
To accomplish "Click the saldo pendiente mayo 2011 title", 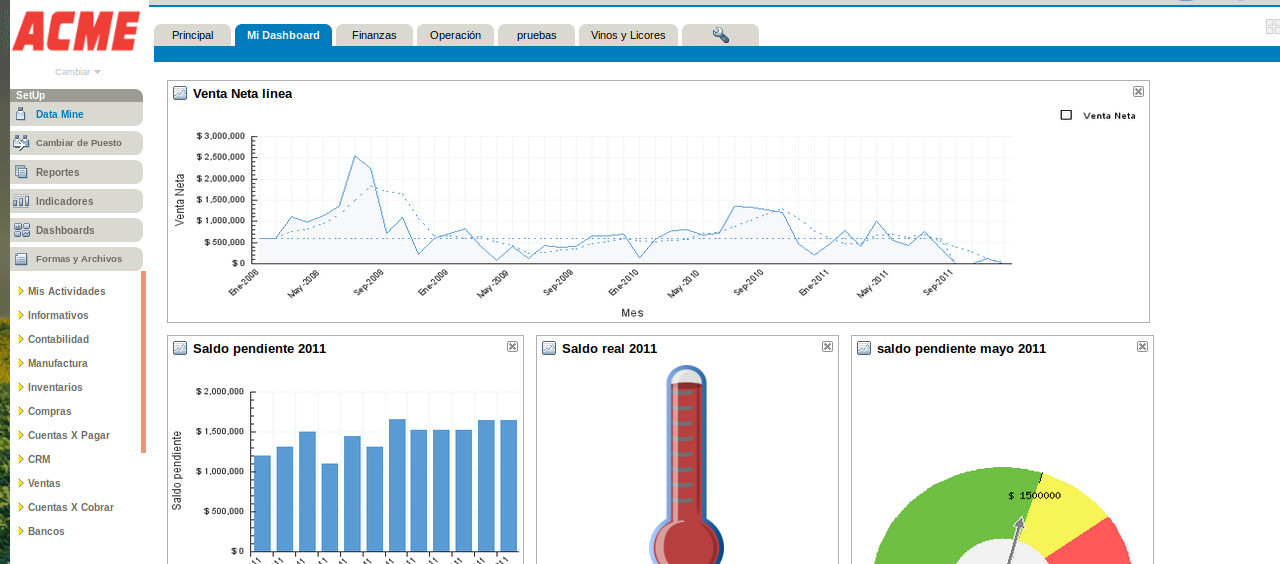I will [962, 348].
